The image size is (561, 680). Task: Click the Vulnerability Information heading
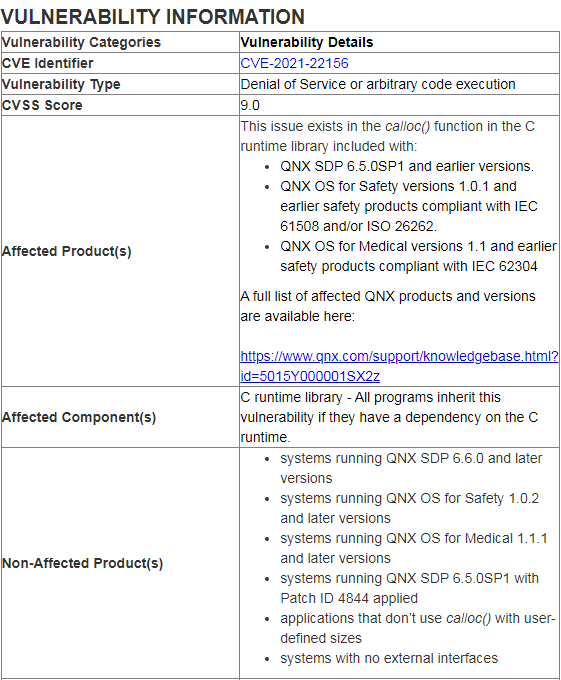(x=153, y=17)
